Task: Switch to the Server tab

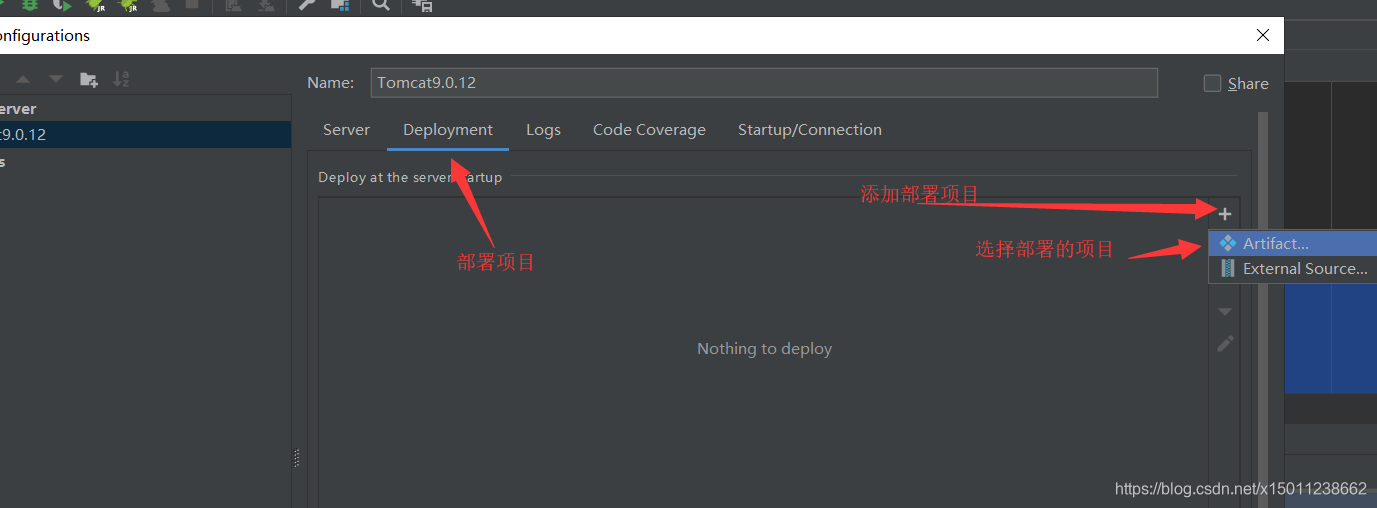Action: point(346,130)
